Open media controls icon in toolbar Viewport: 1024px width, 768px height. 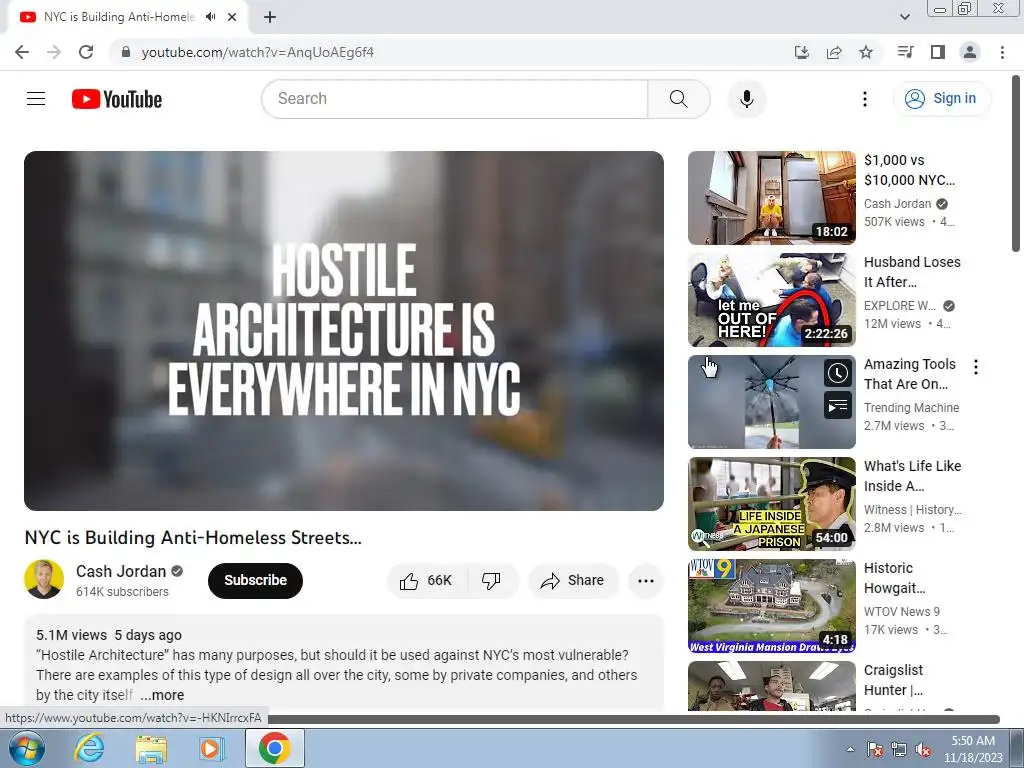(905, 52)
